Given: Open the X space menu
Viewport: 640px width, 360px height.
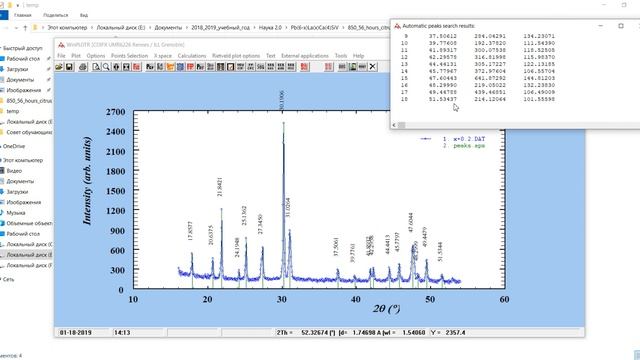Looking at the screenshot, I should tap(162, 56).
